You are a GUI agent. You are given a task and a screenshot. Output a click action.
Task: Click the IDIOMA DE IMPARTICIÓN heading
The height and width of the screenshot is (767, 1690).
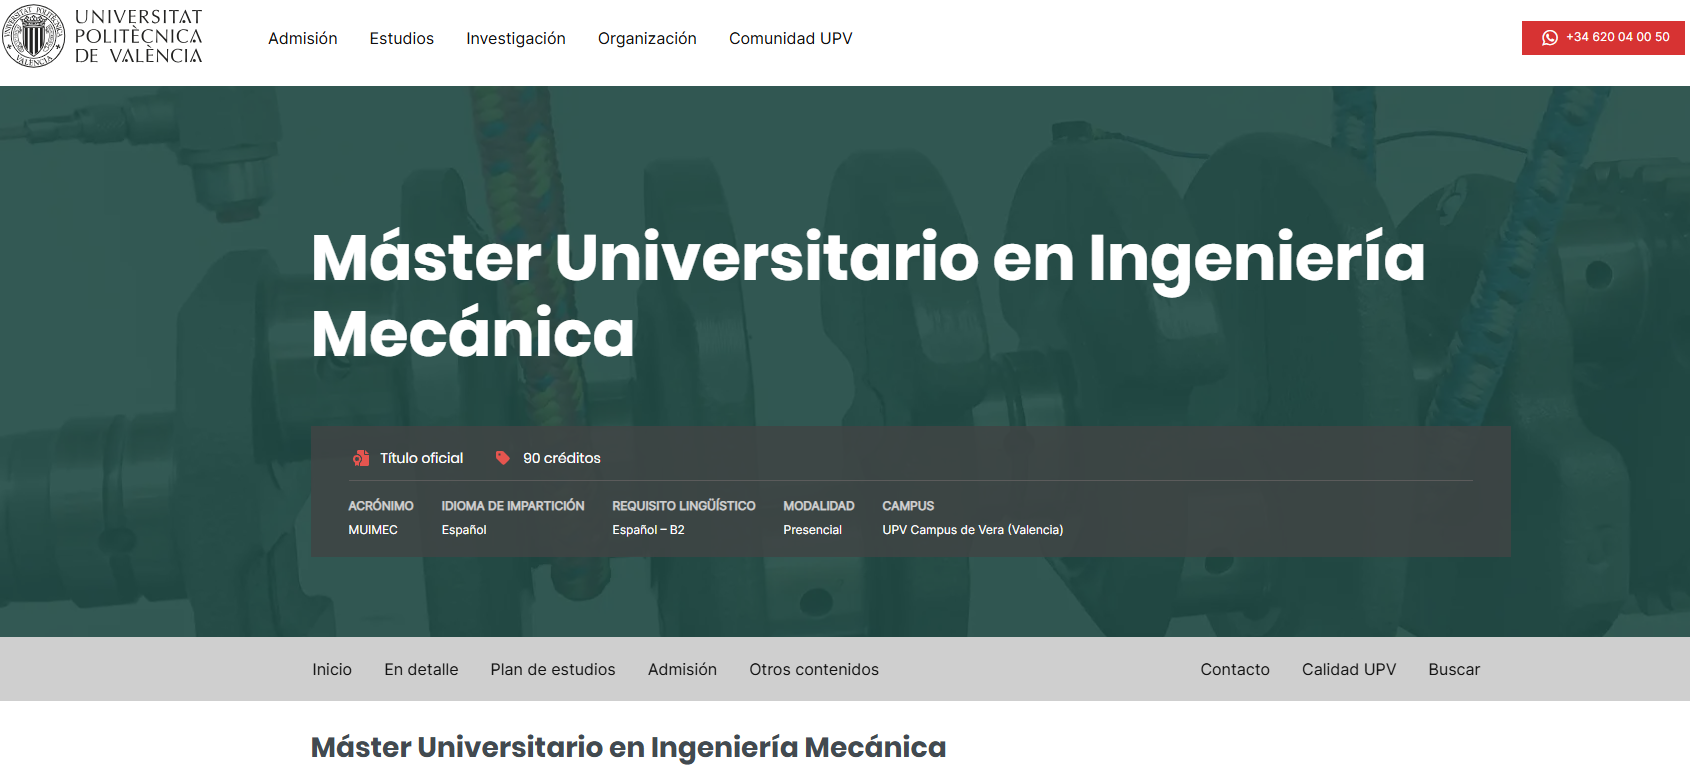tap(513, 506)
